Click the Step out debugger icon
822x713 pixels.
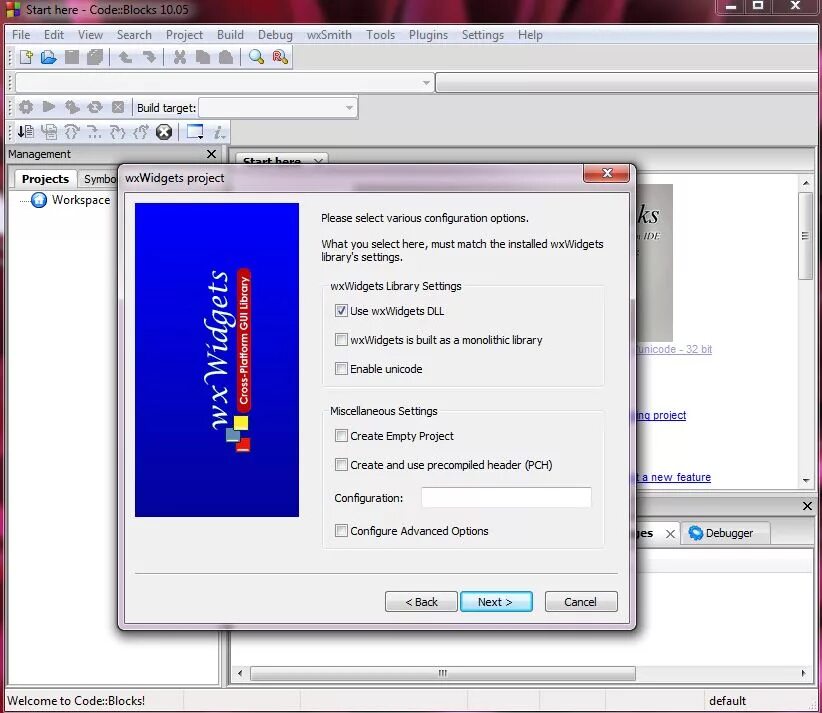point(140,132)
